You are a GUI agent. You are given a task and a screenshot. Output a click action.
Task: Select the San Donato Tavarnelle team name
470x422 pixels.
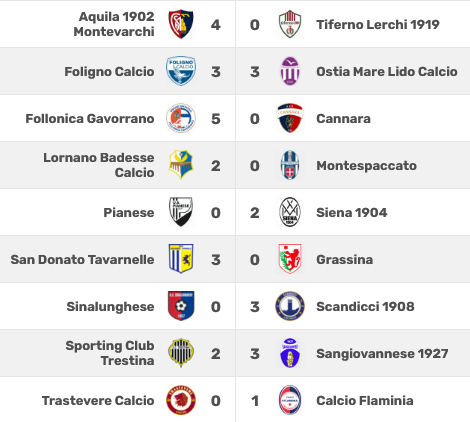pos(82,260)
